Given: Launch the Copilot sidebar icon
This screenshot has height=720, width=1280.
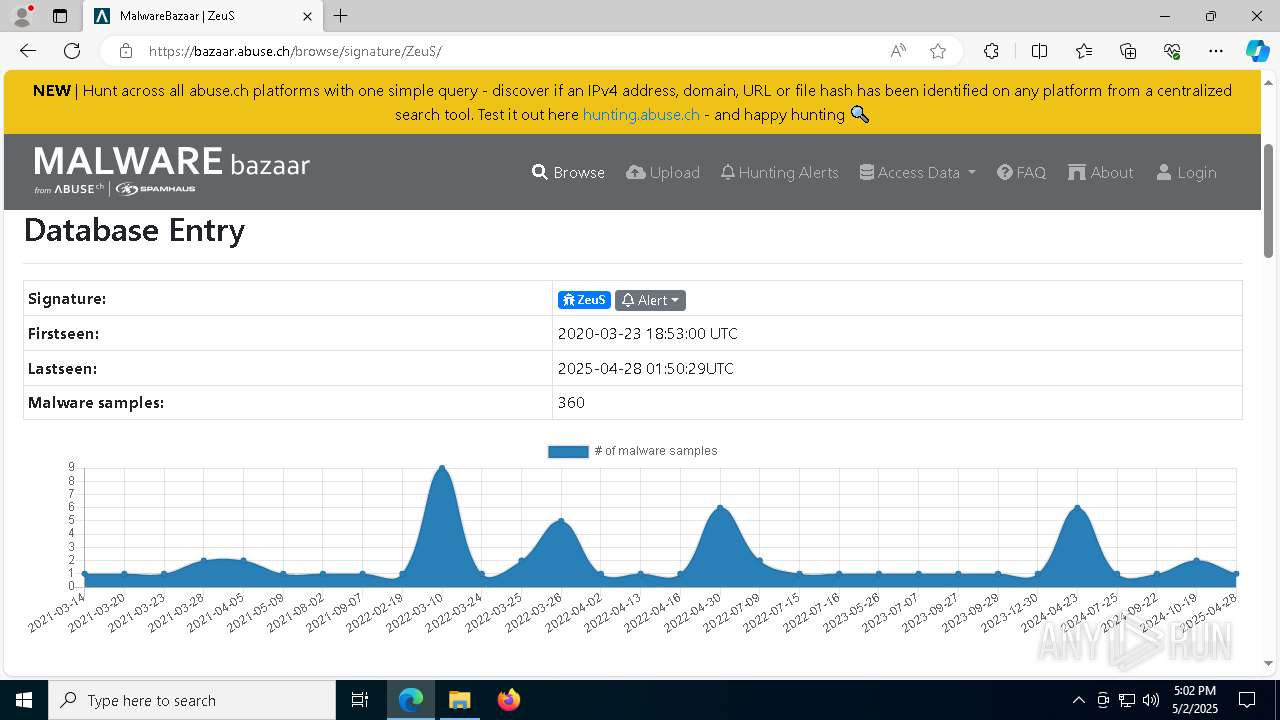Looking at the screenshot, I should [1257, 51].
